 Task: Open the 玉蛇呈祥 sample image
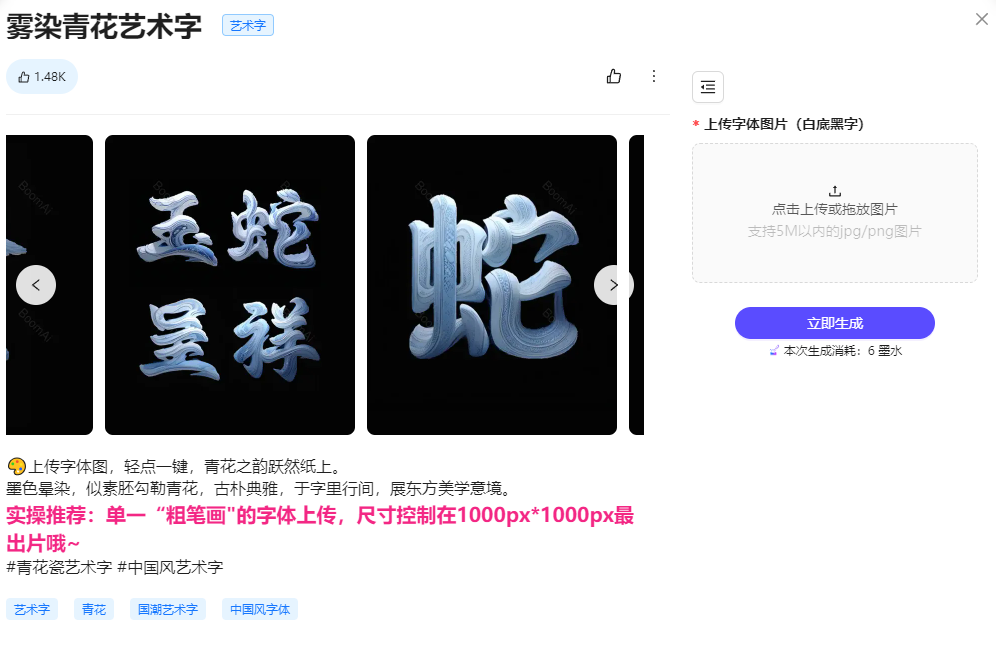(x=230, y=285)
